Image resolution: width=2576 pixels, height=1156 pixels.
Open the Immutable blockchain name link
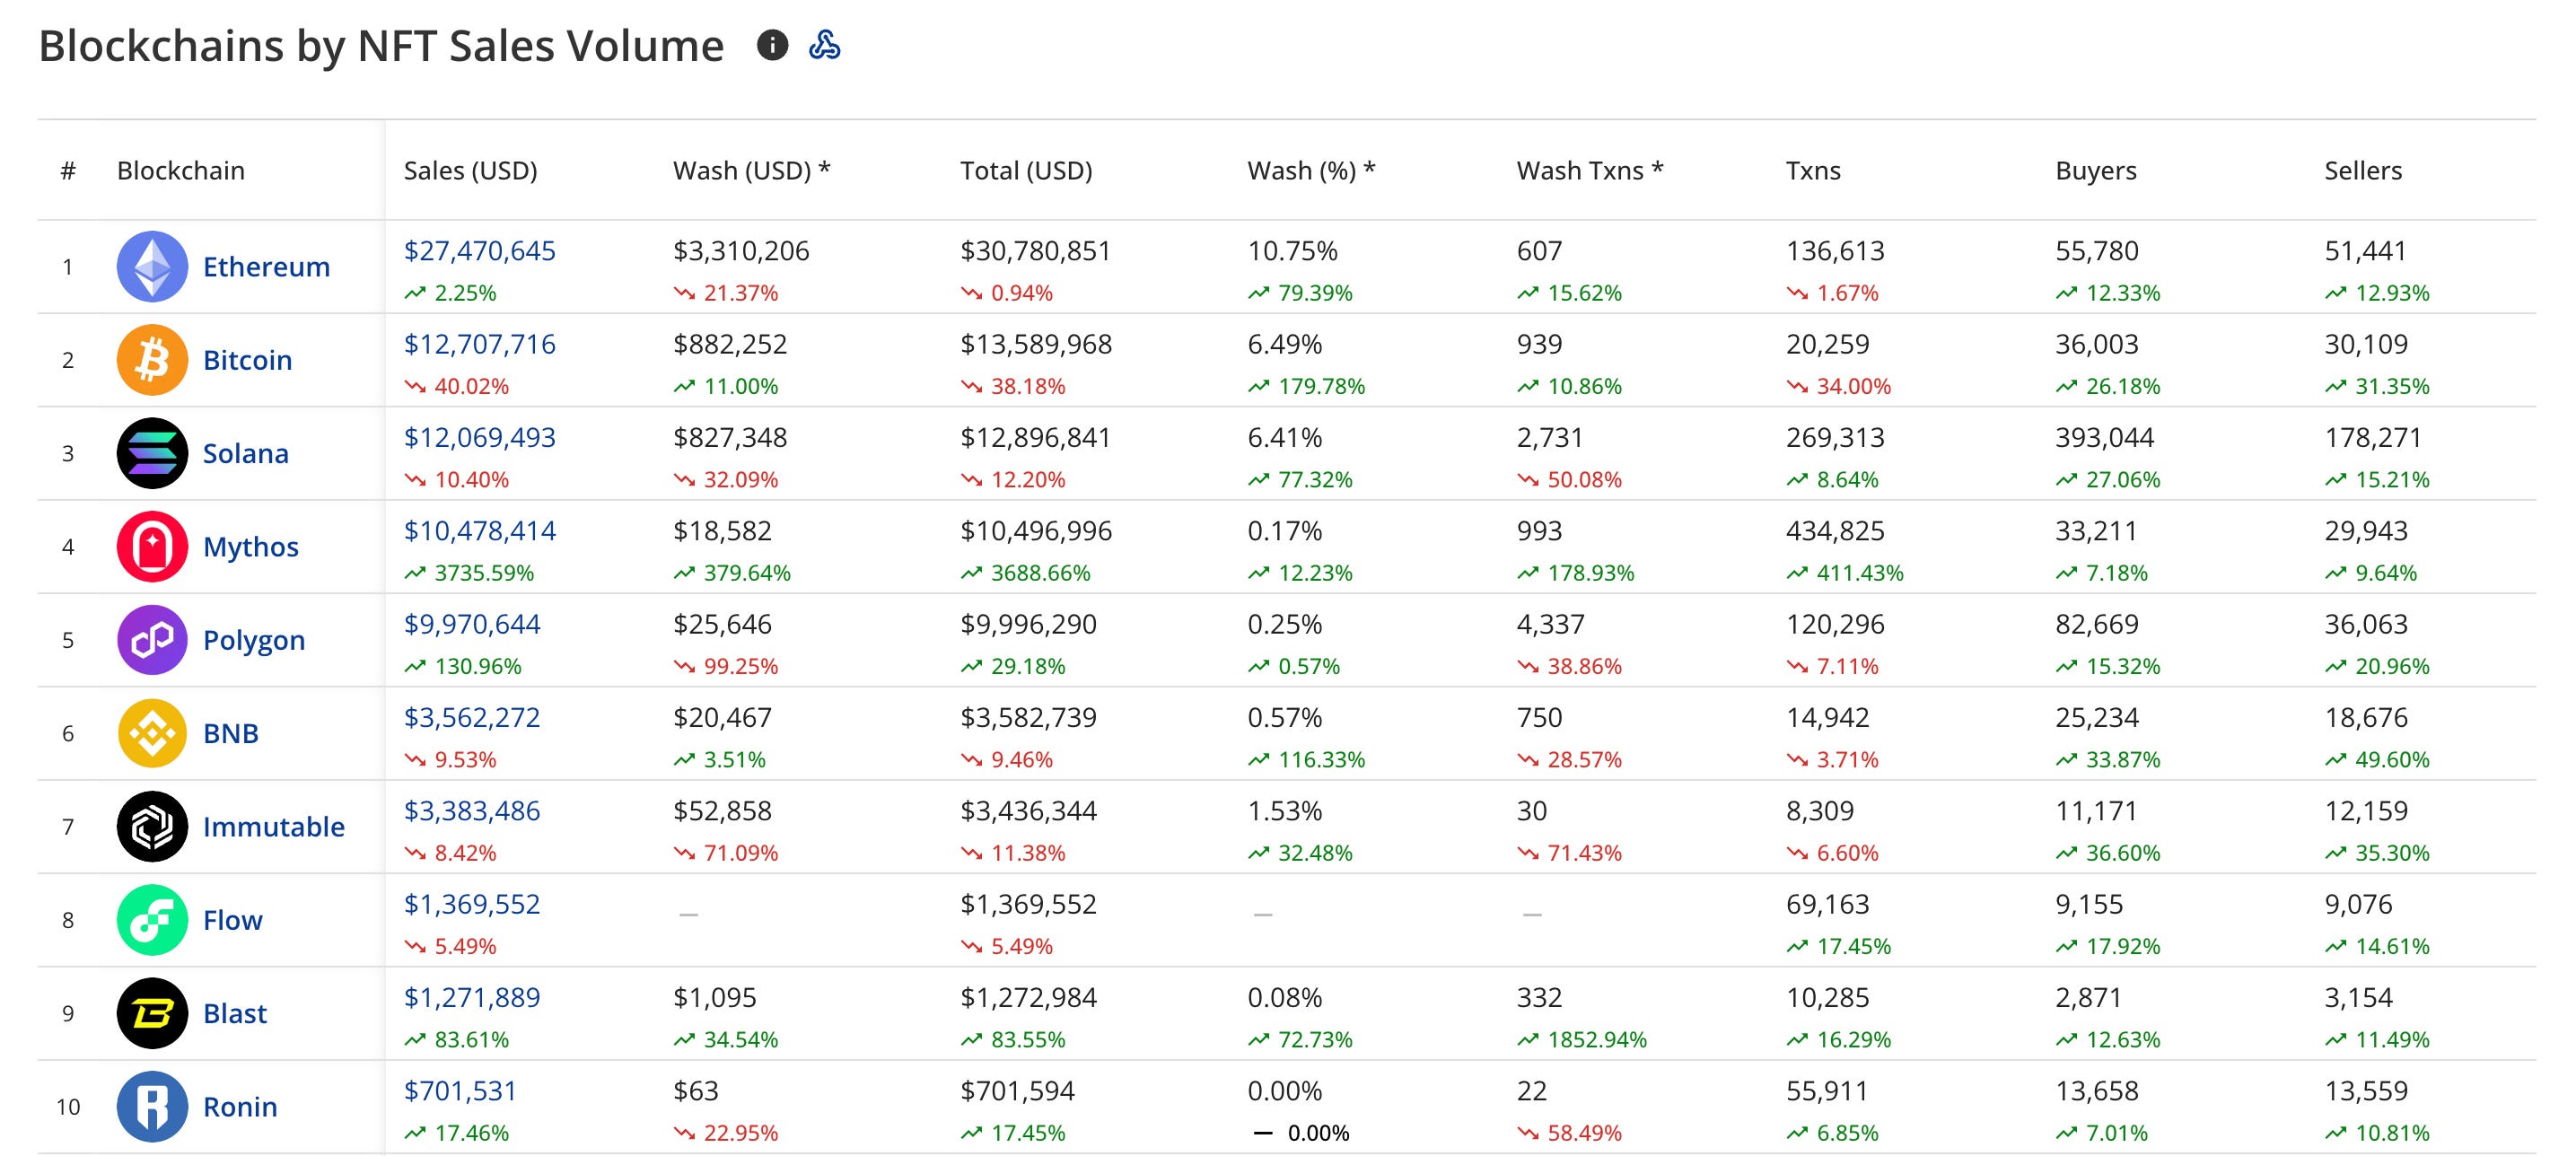(273, 827)
